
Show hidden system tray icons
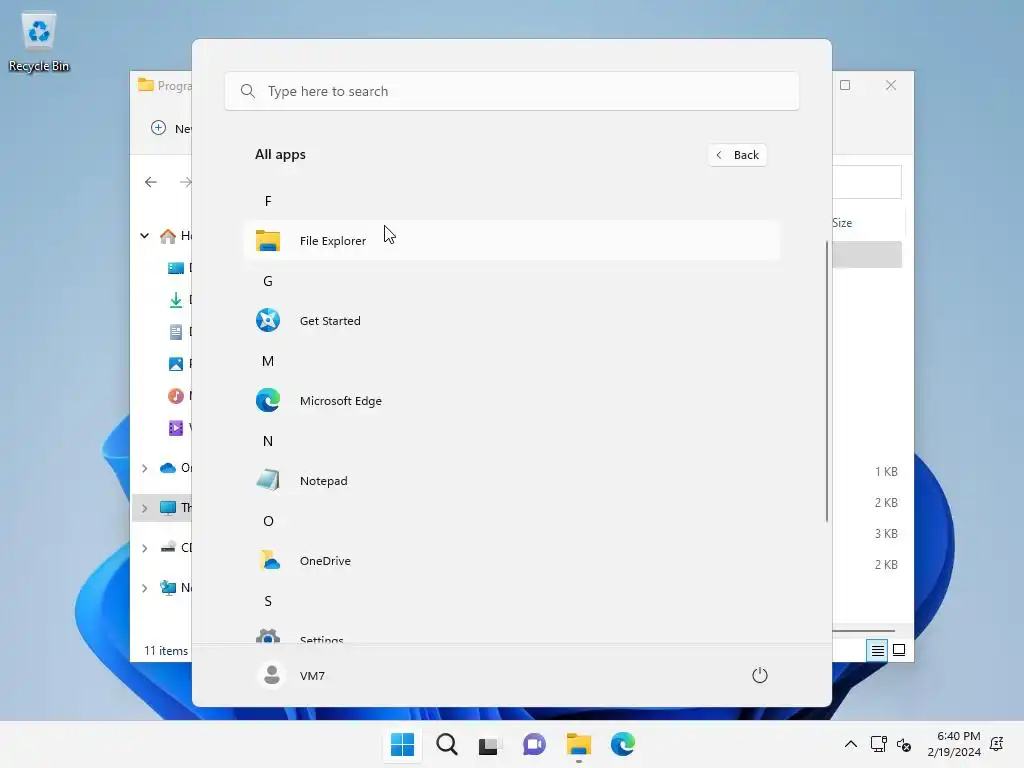[851, 744]
